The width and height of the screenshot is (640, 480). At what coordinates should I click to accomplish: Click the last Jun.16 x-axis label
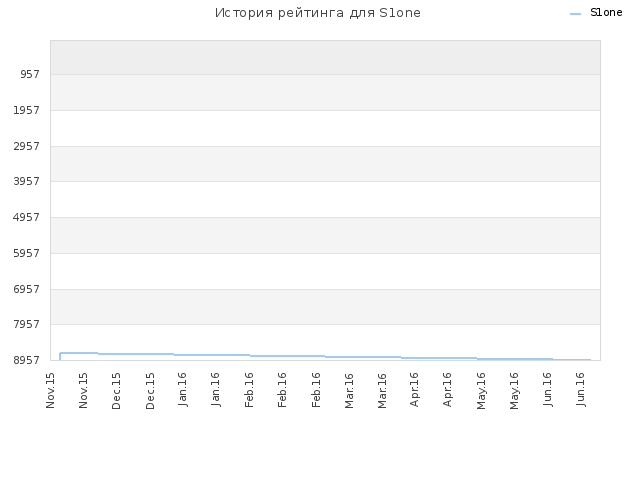[581, 390]
